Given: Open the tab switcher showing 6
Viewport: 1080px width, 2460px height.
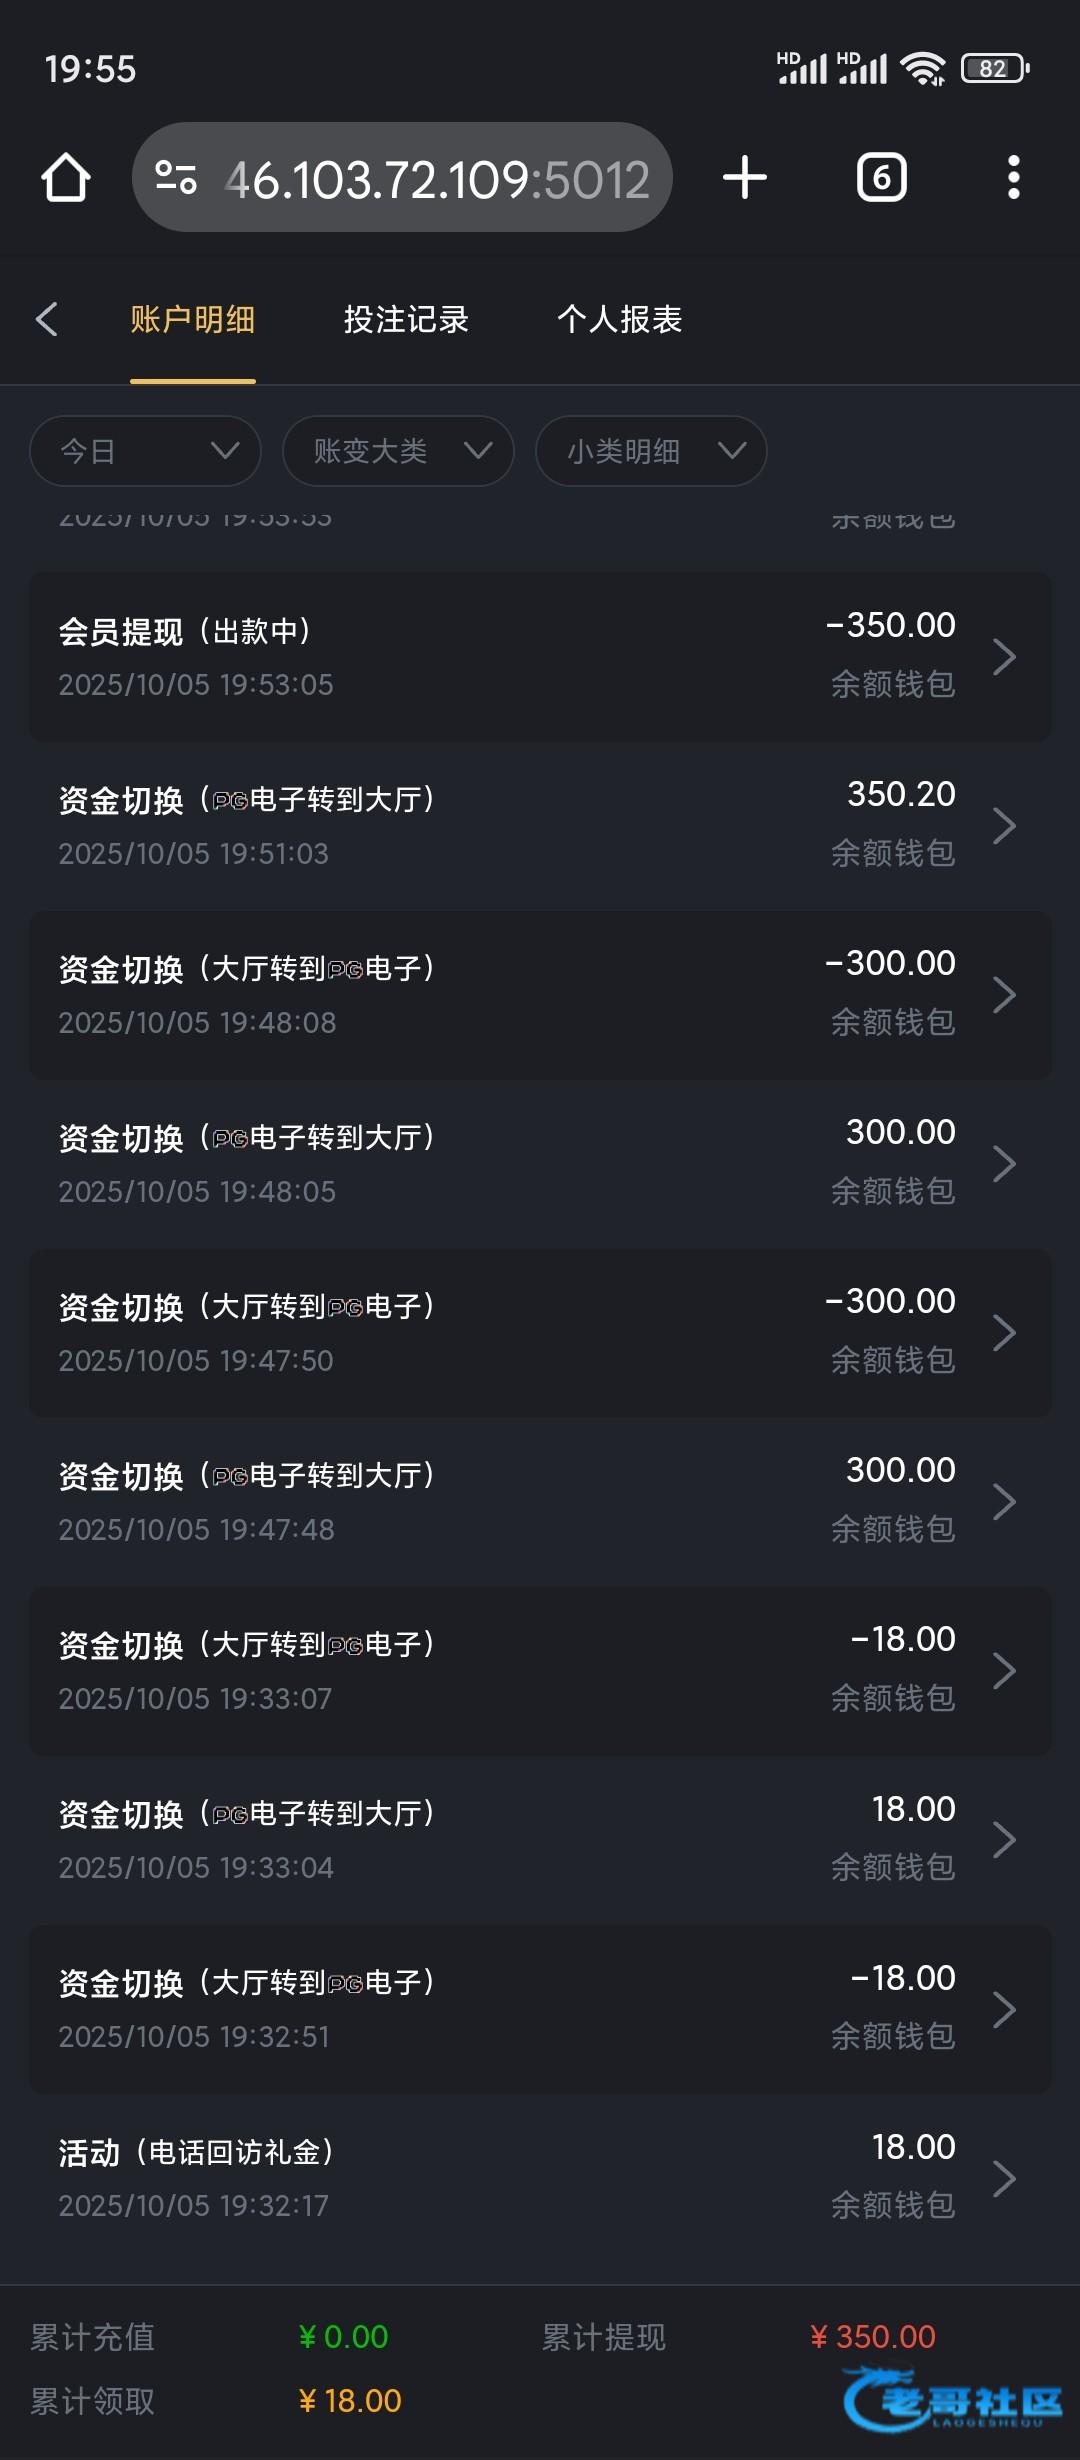Looking at the screenshot, I should pyautogui.click(x=881, y=178).
